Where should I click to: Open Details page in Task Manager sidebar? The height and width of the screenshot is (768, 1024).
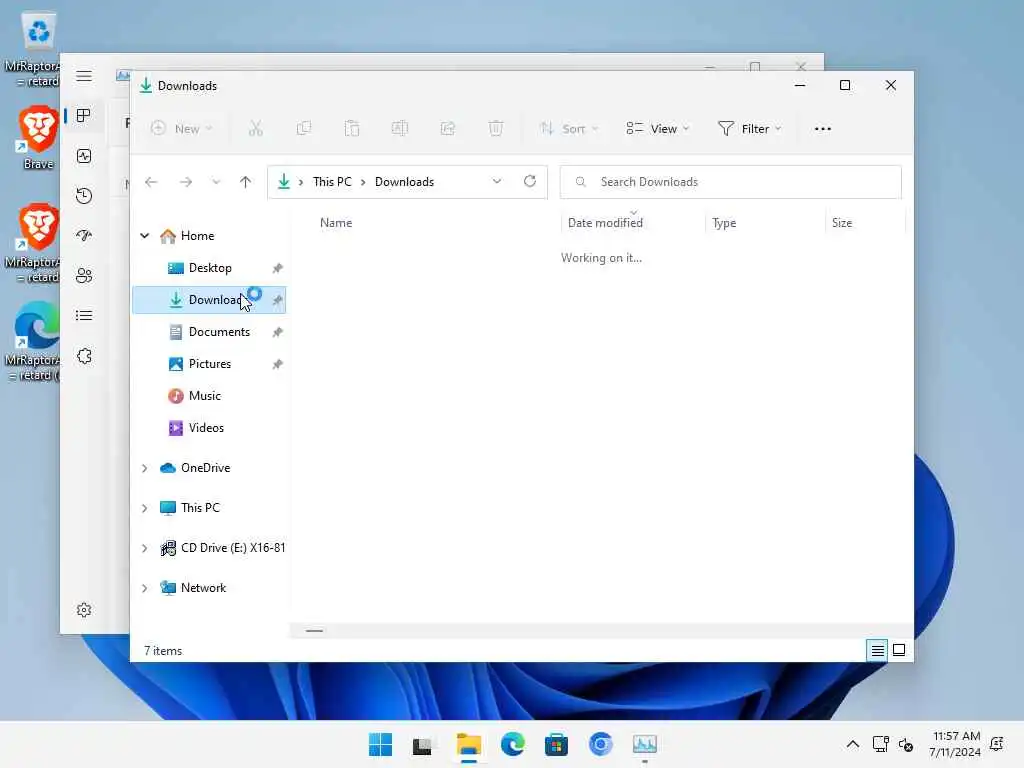[84, 315]
